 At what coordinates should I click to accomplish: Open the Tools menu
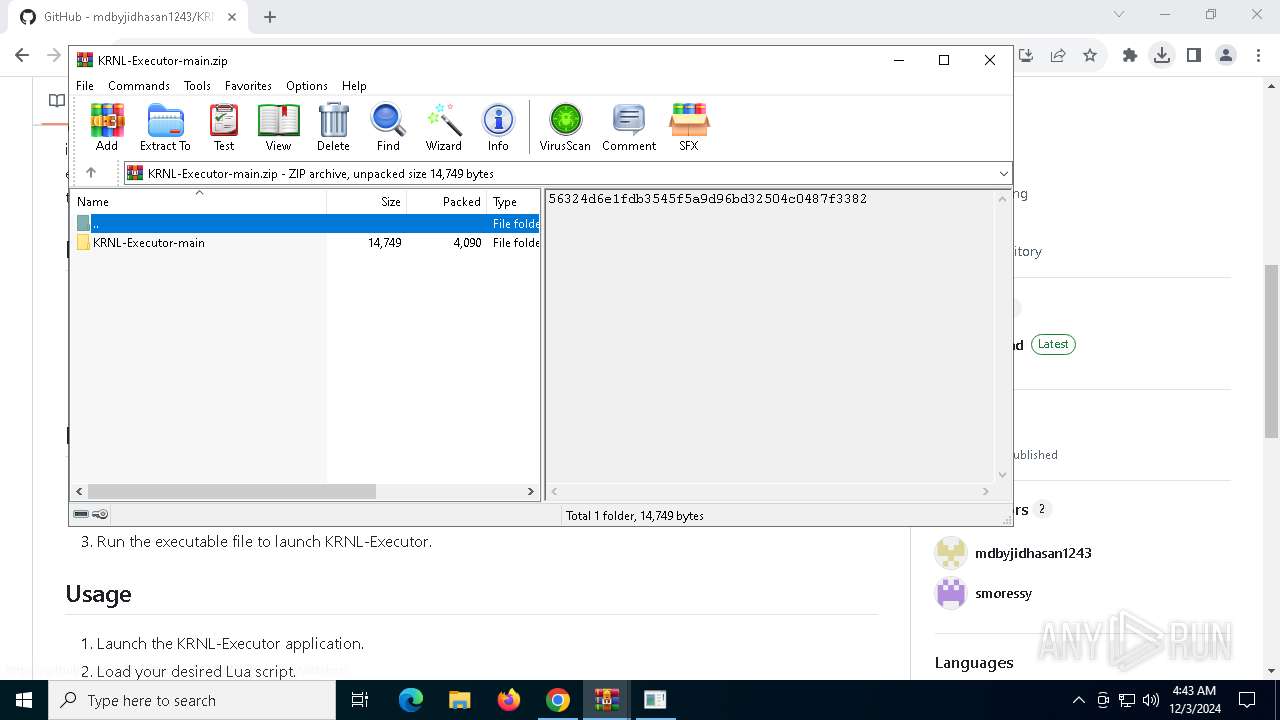click(x=197, y=86)
